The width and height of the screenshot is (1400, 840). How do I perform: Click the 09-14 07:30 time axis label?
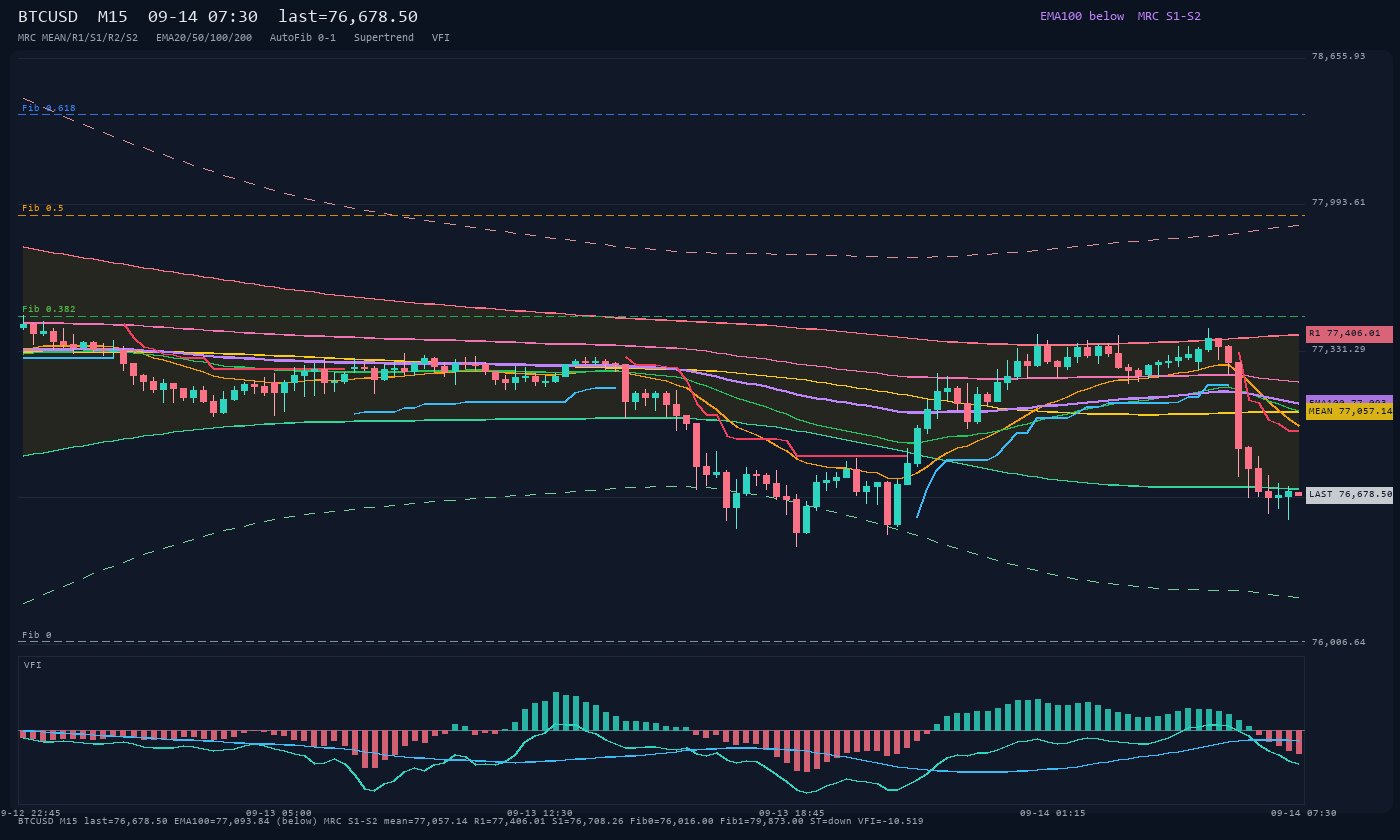point(1304,813)
